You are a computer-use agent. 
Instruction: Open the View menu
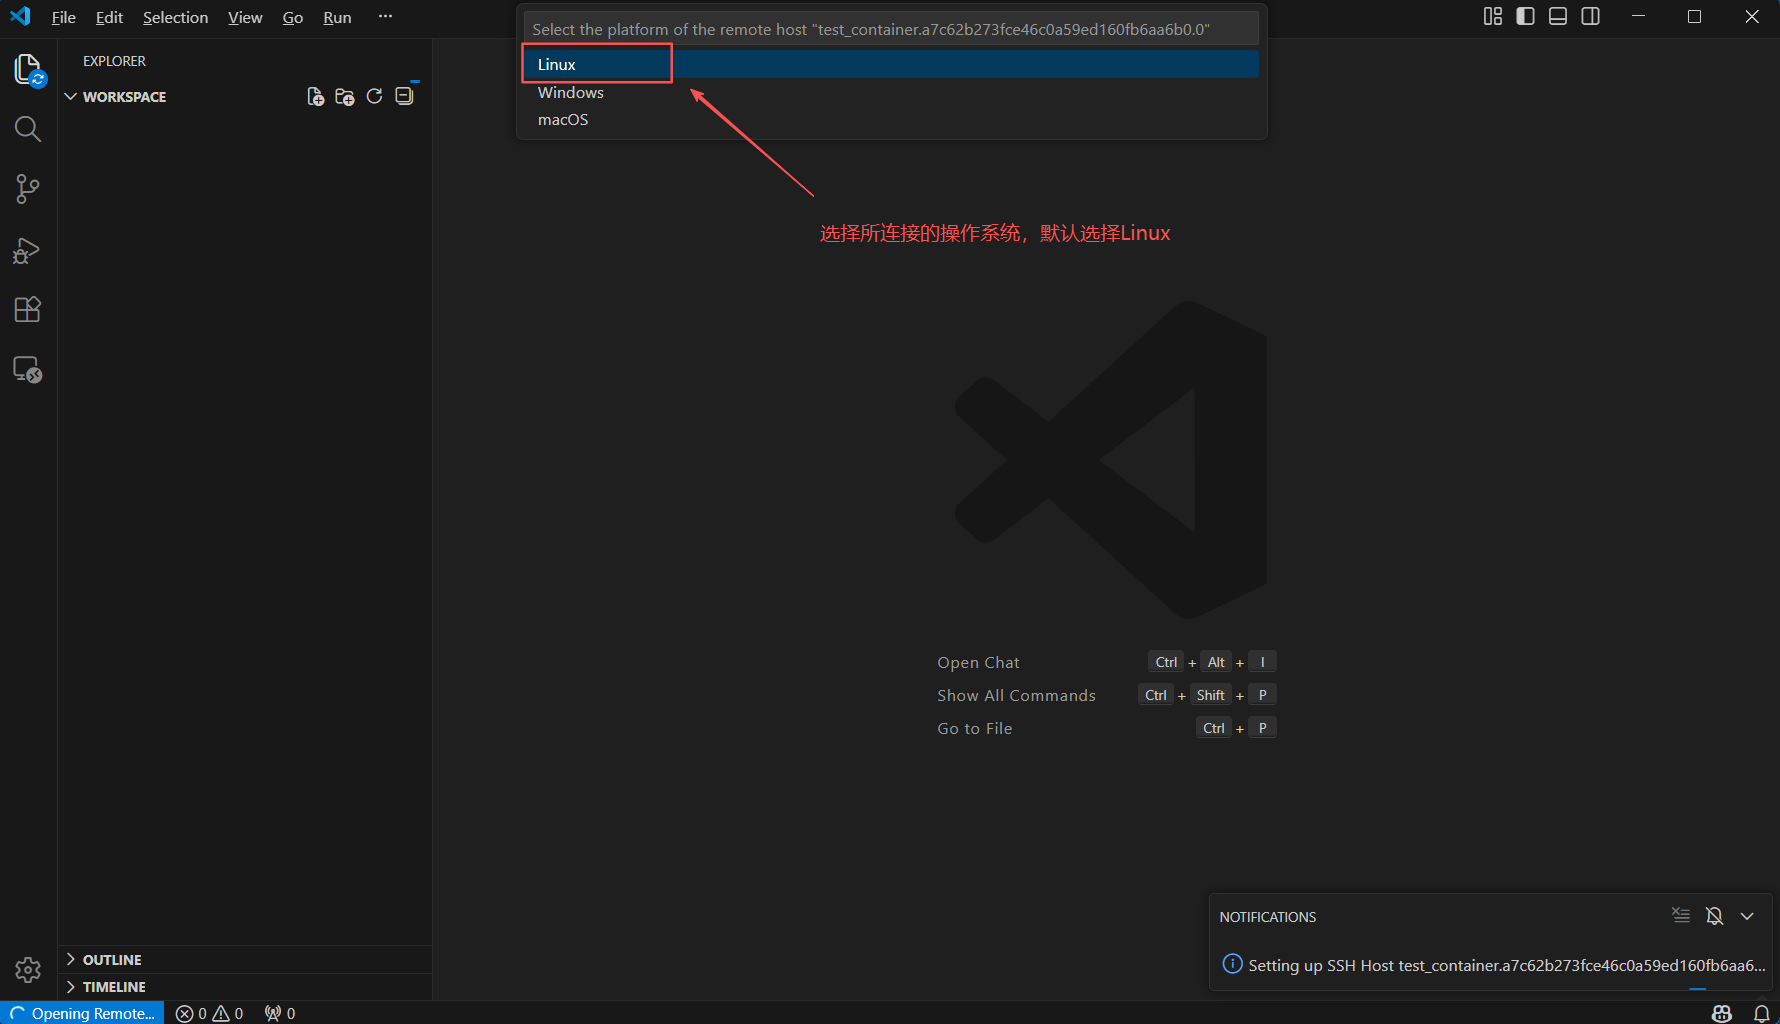245,17
